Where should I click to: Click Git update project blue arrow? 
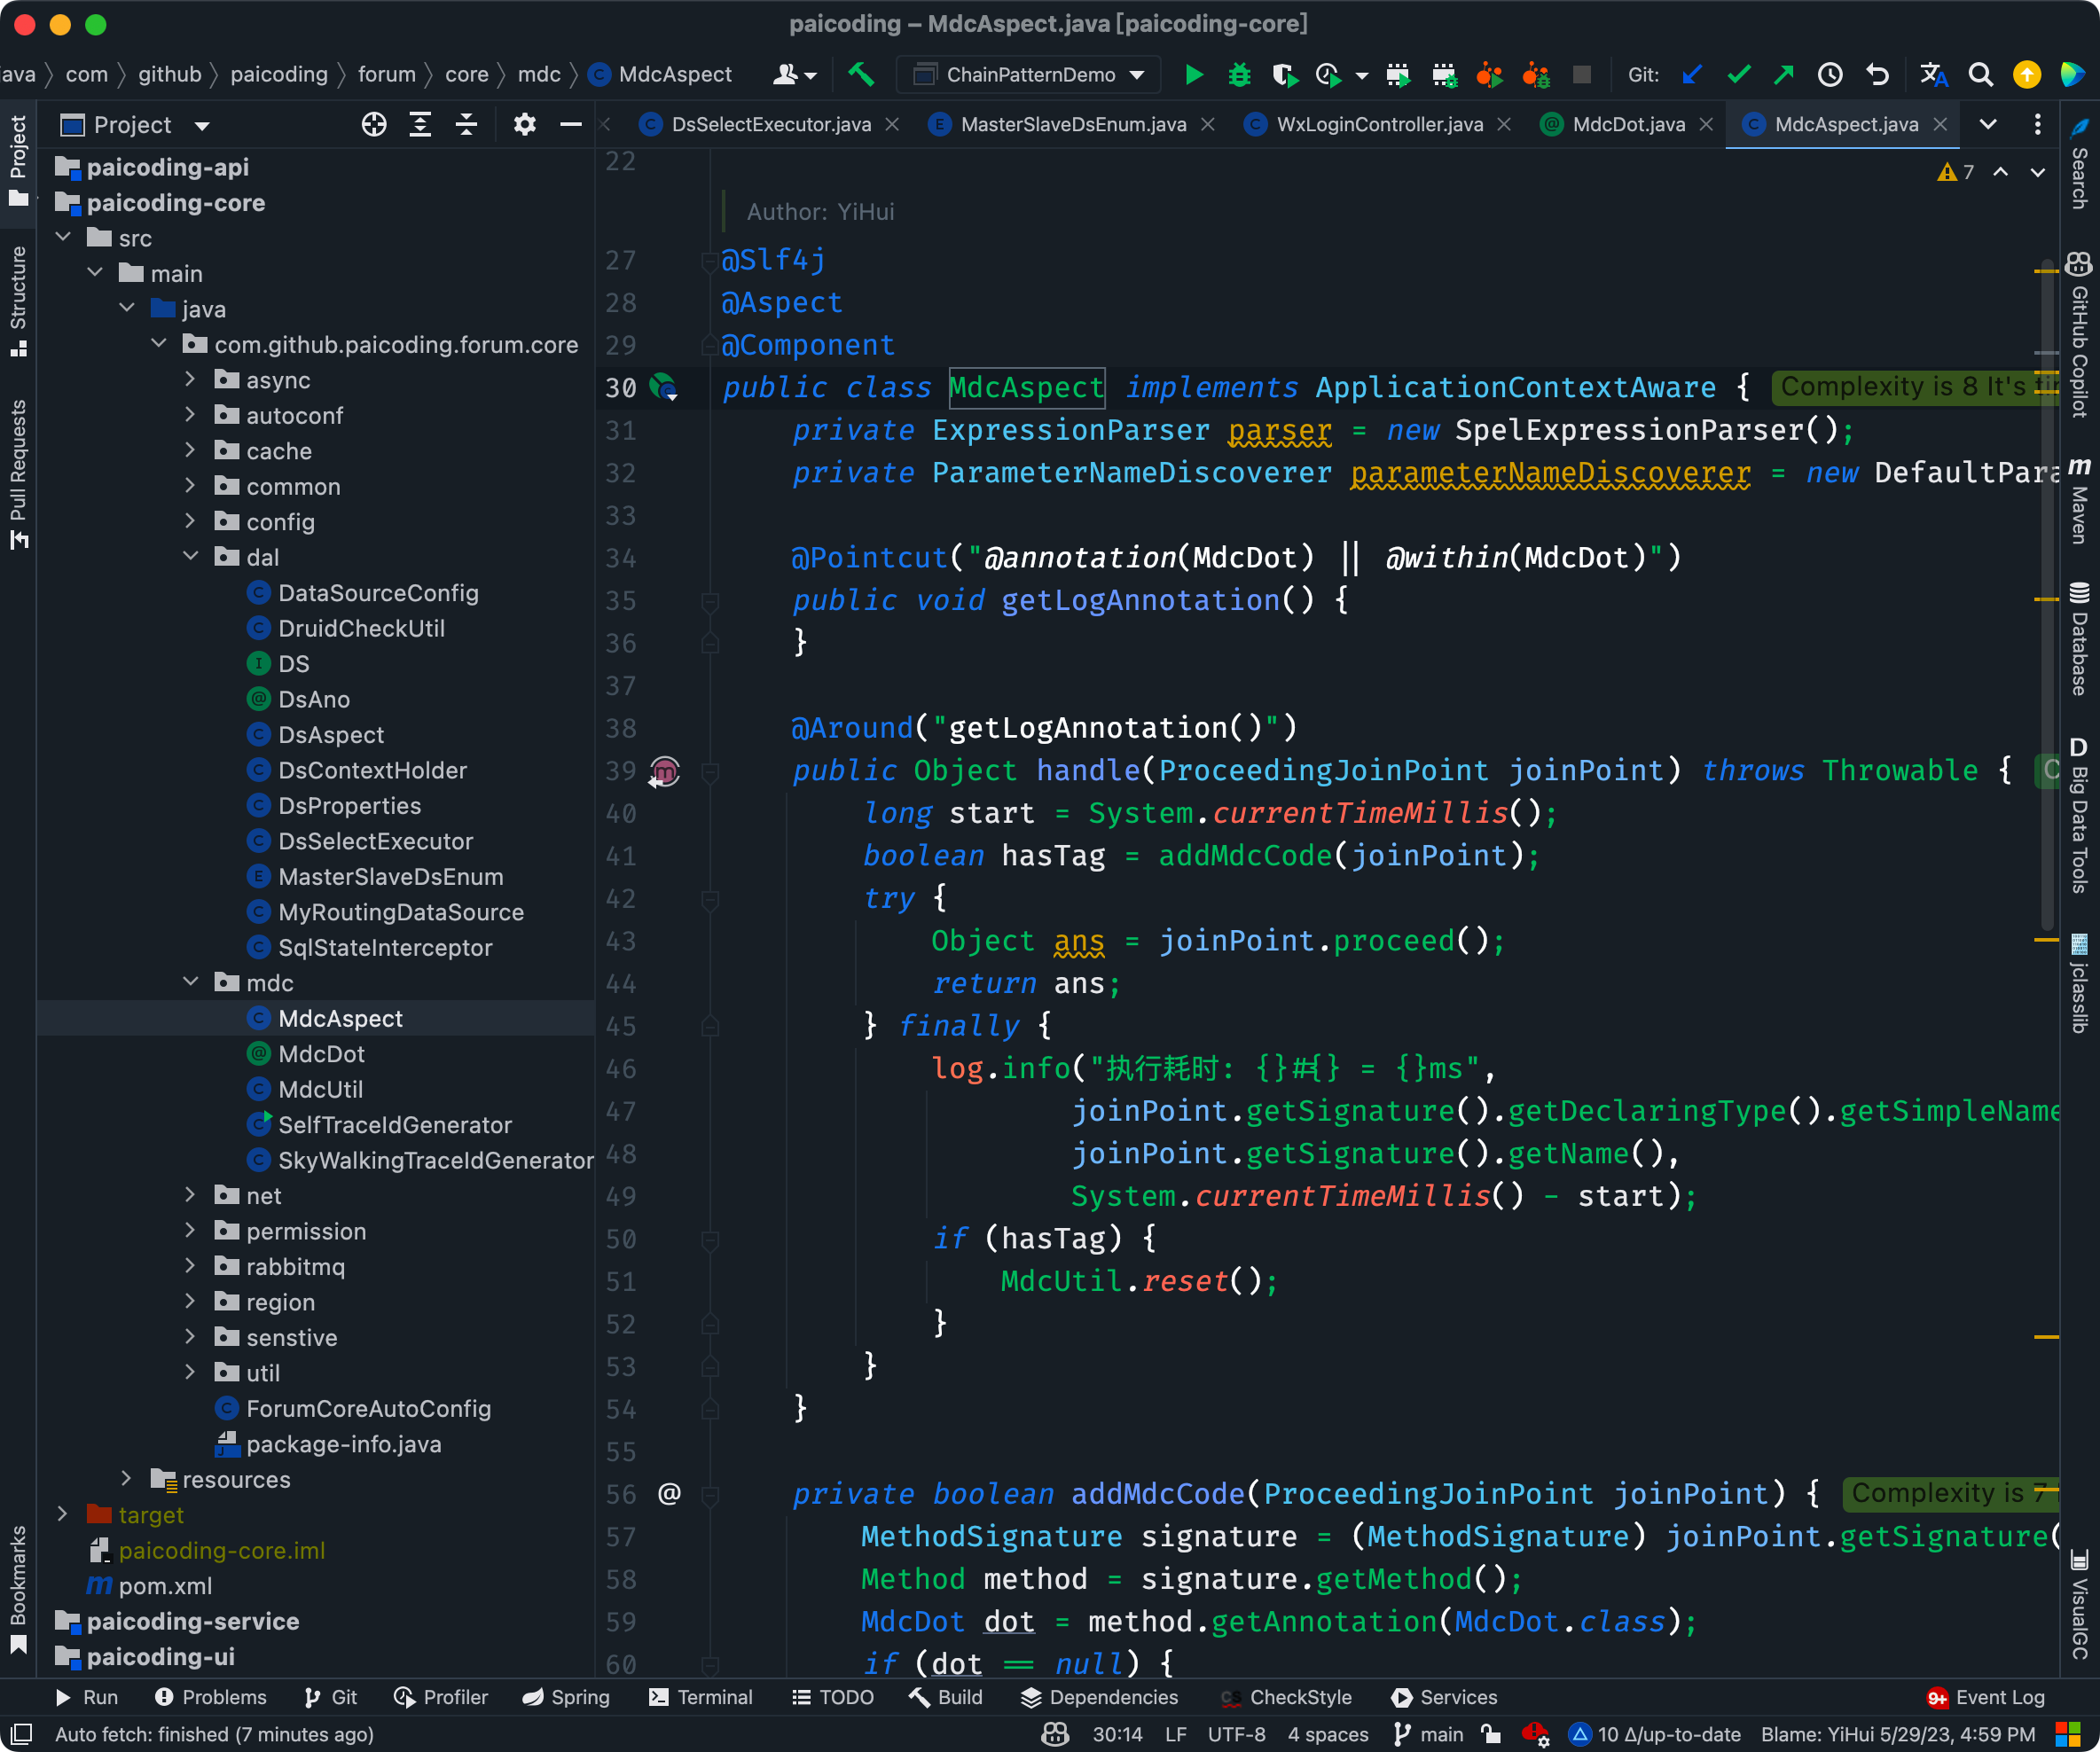1692,75
